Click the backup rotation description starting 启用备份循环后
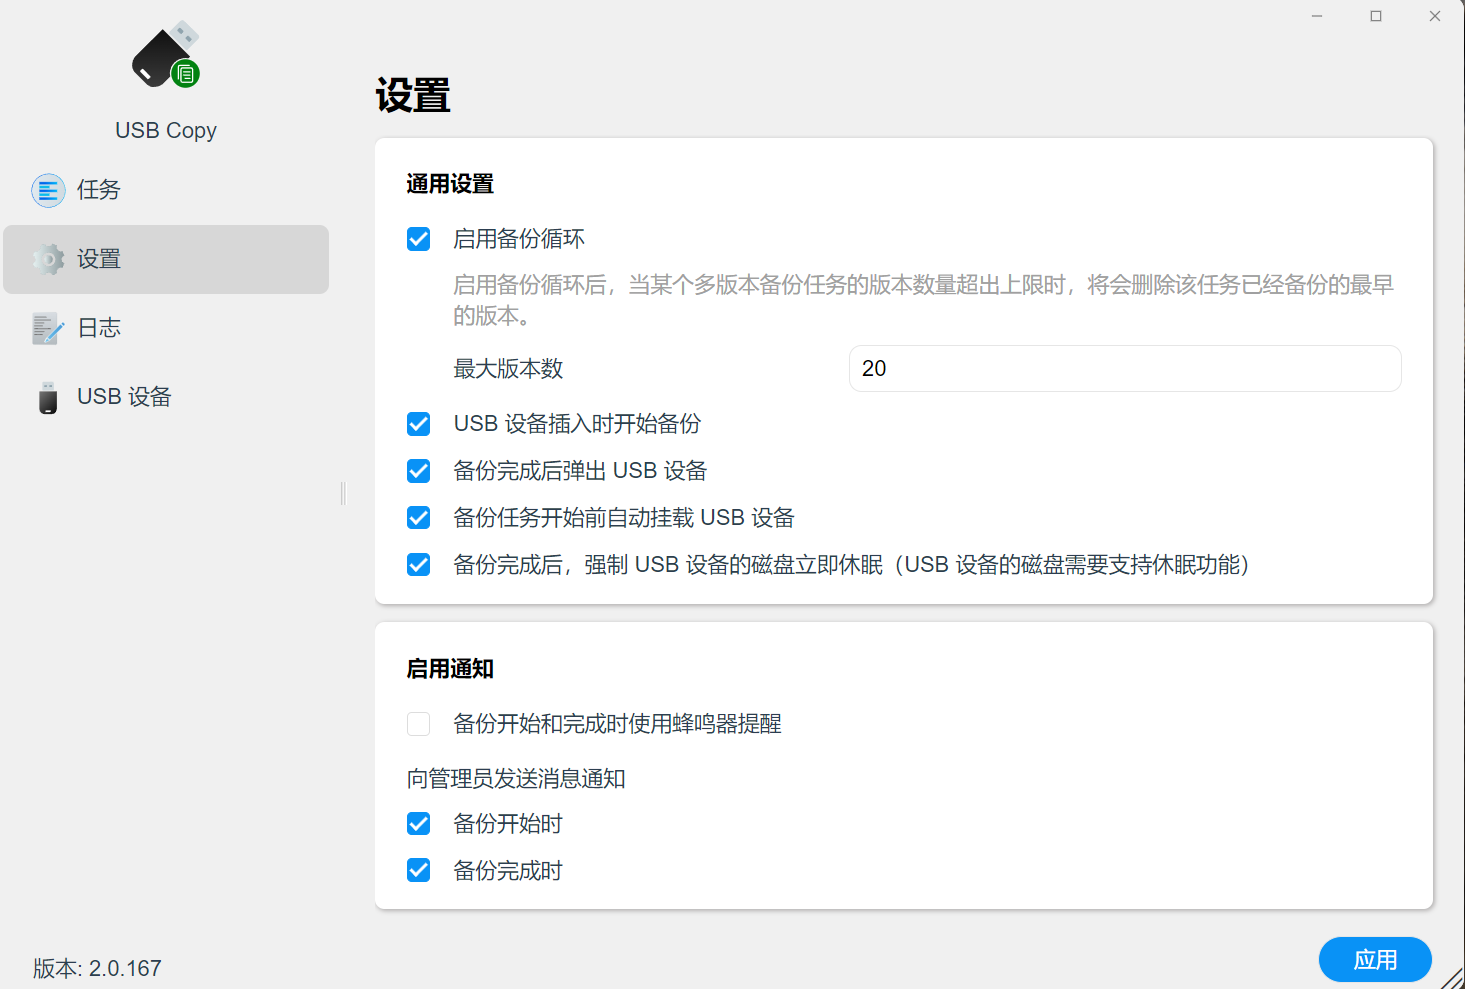Viewport: 1465px width, 989px height. (x=923, y=300)
